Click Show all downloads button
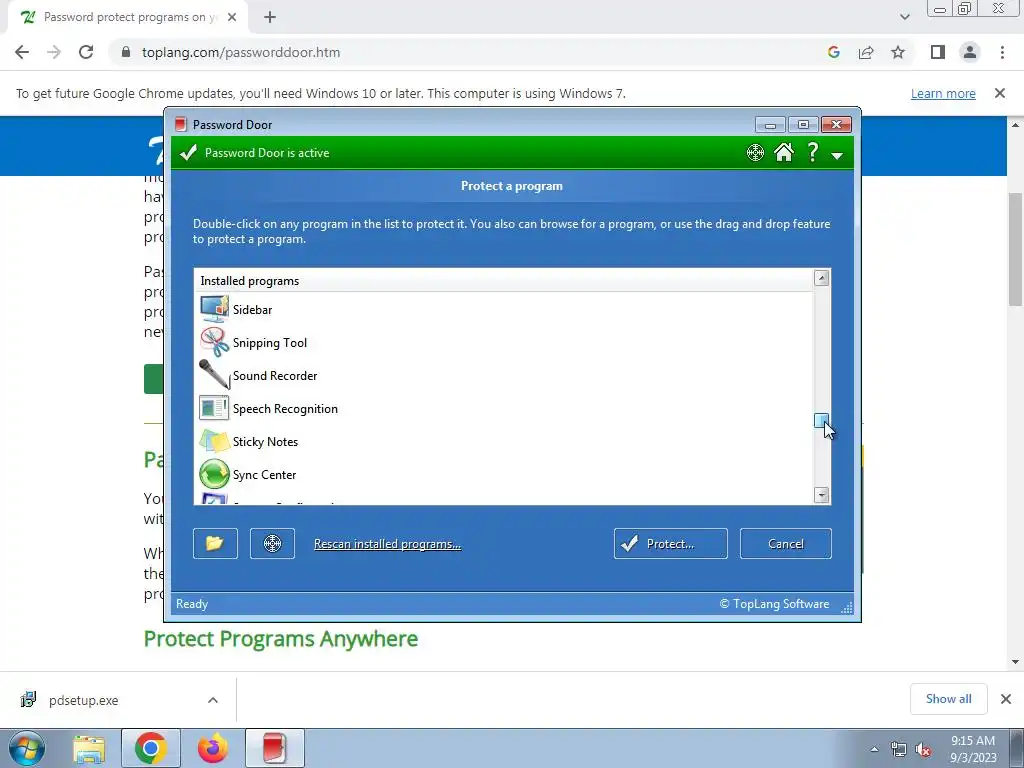The image size is (1024, 768). coord(948,699)
